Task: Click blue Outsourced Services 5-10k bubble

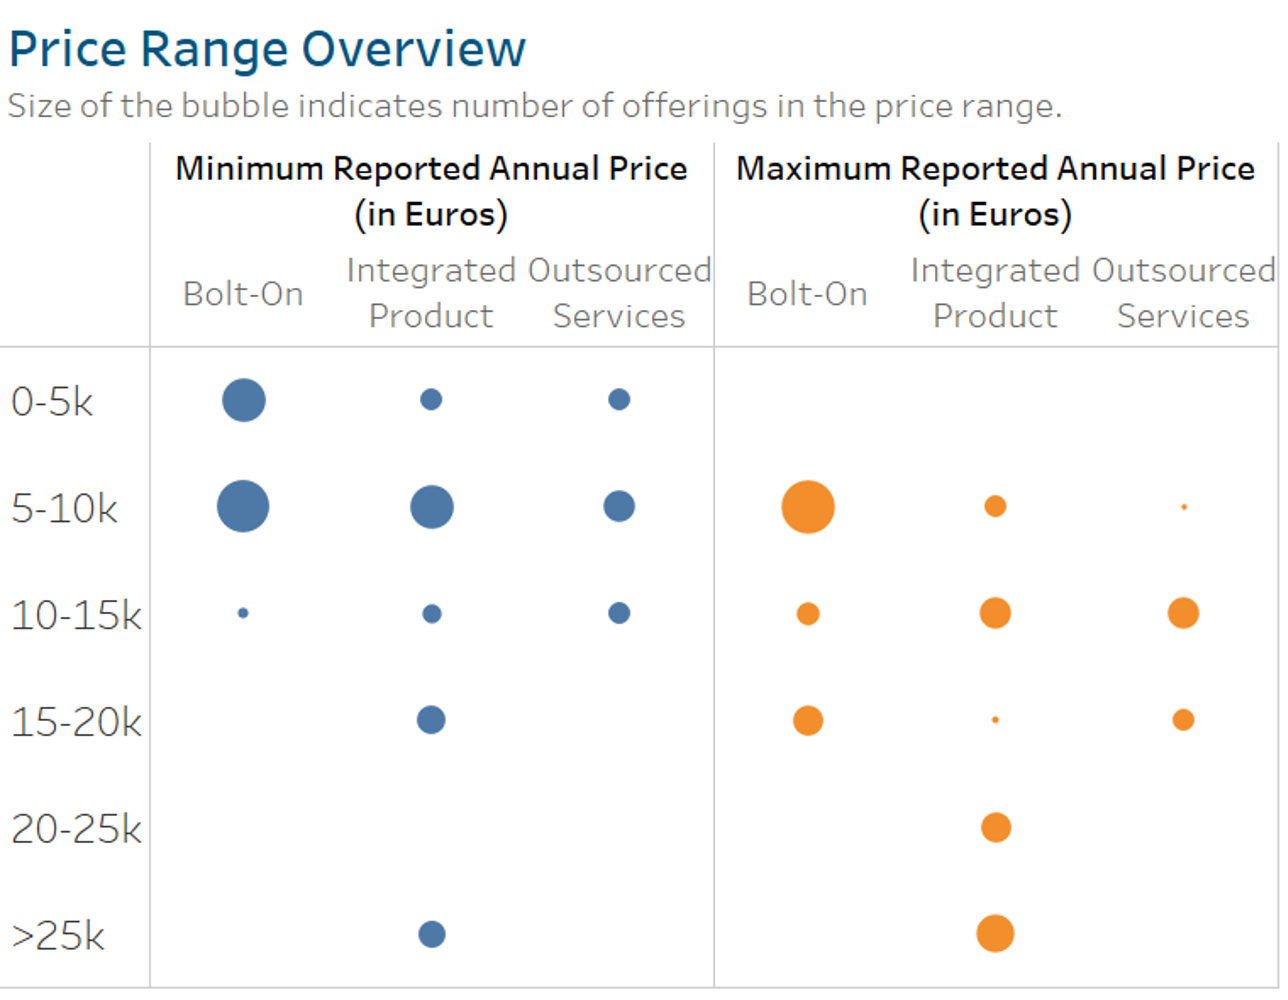Action: (x=619, y=506)
